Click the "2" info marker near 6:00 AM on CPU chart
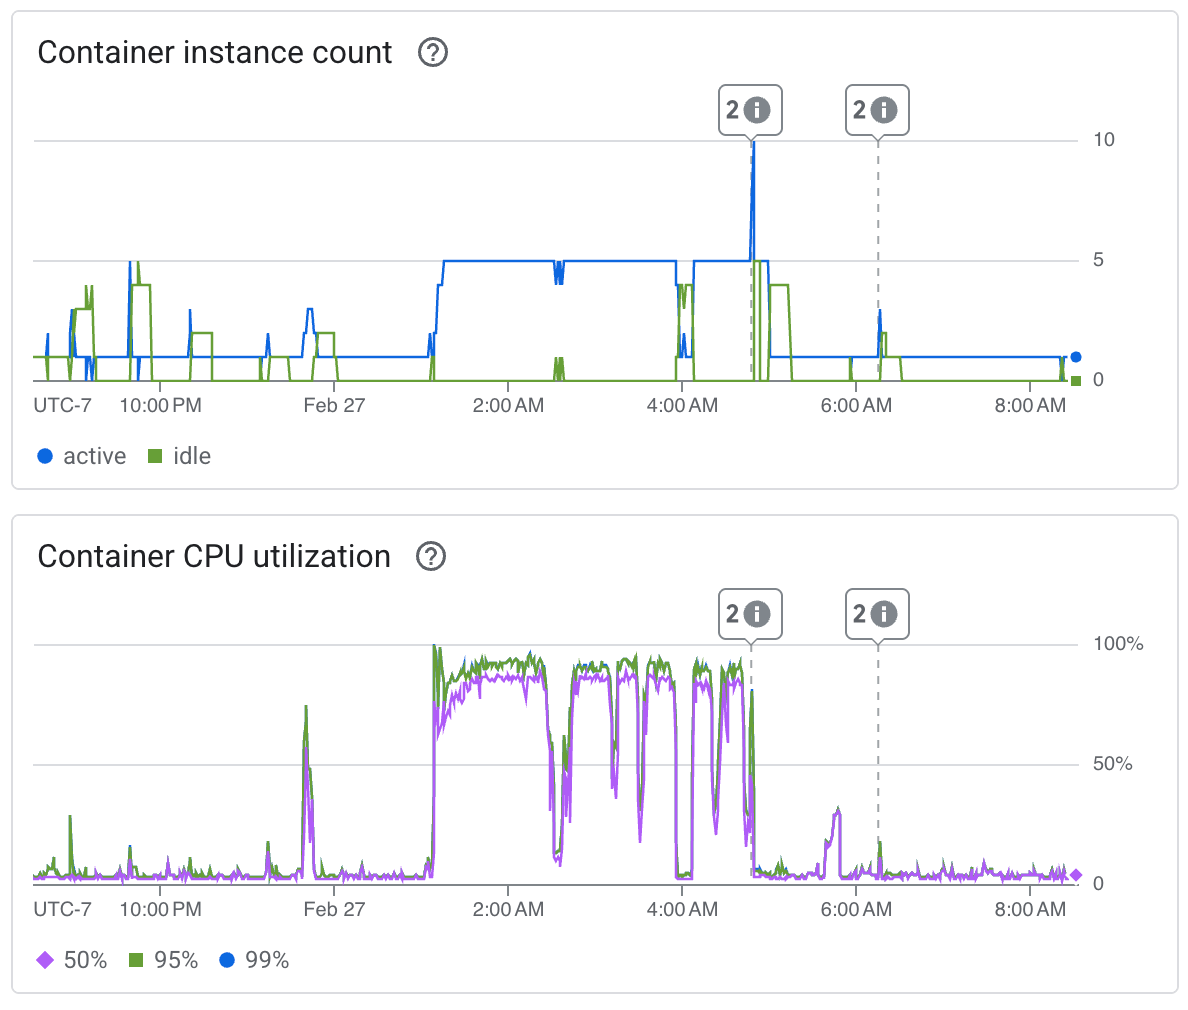This screenshot has height=1010, width=1188. 878,614
